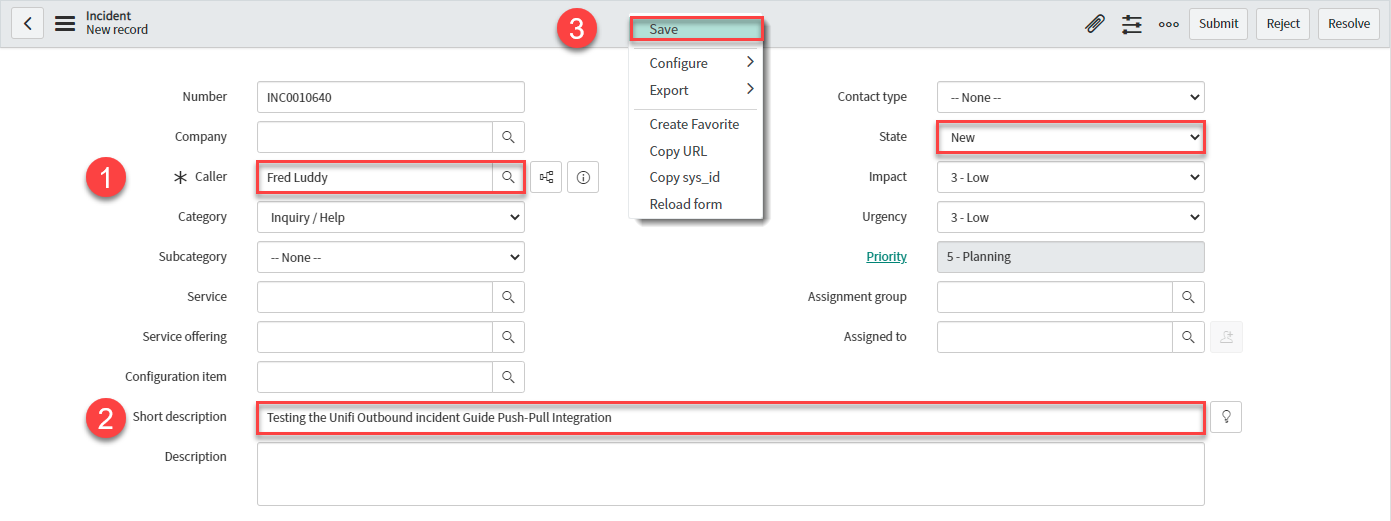Viewport: 1391px width, 521px height.
Task: Click the Short description input field
Action: [730, 417]
